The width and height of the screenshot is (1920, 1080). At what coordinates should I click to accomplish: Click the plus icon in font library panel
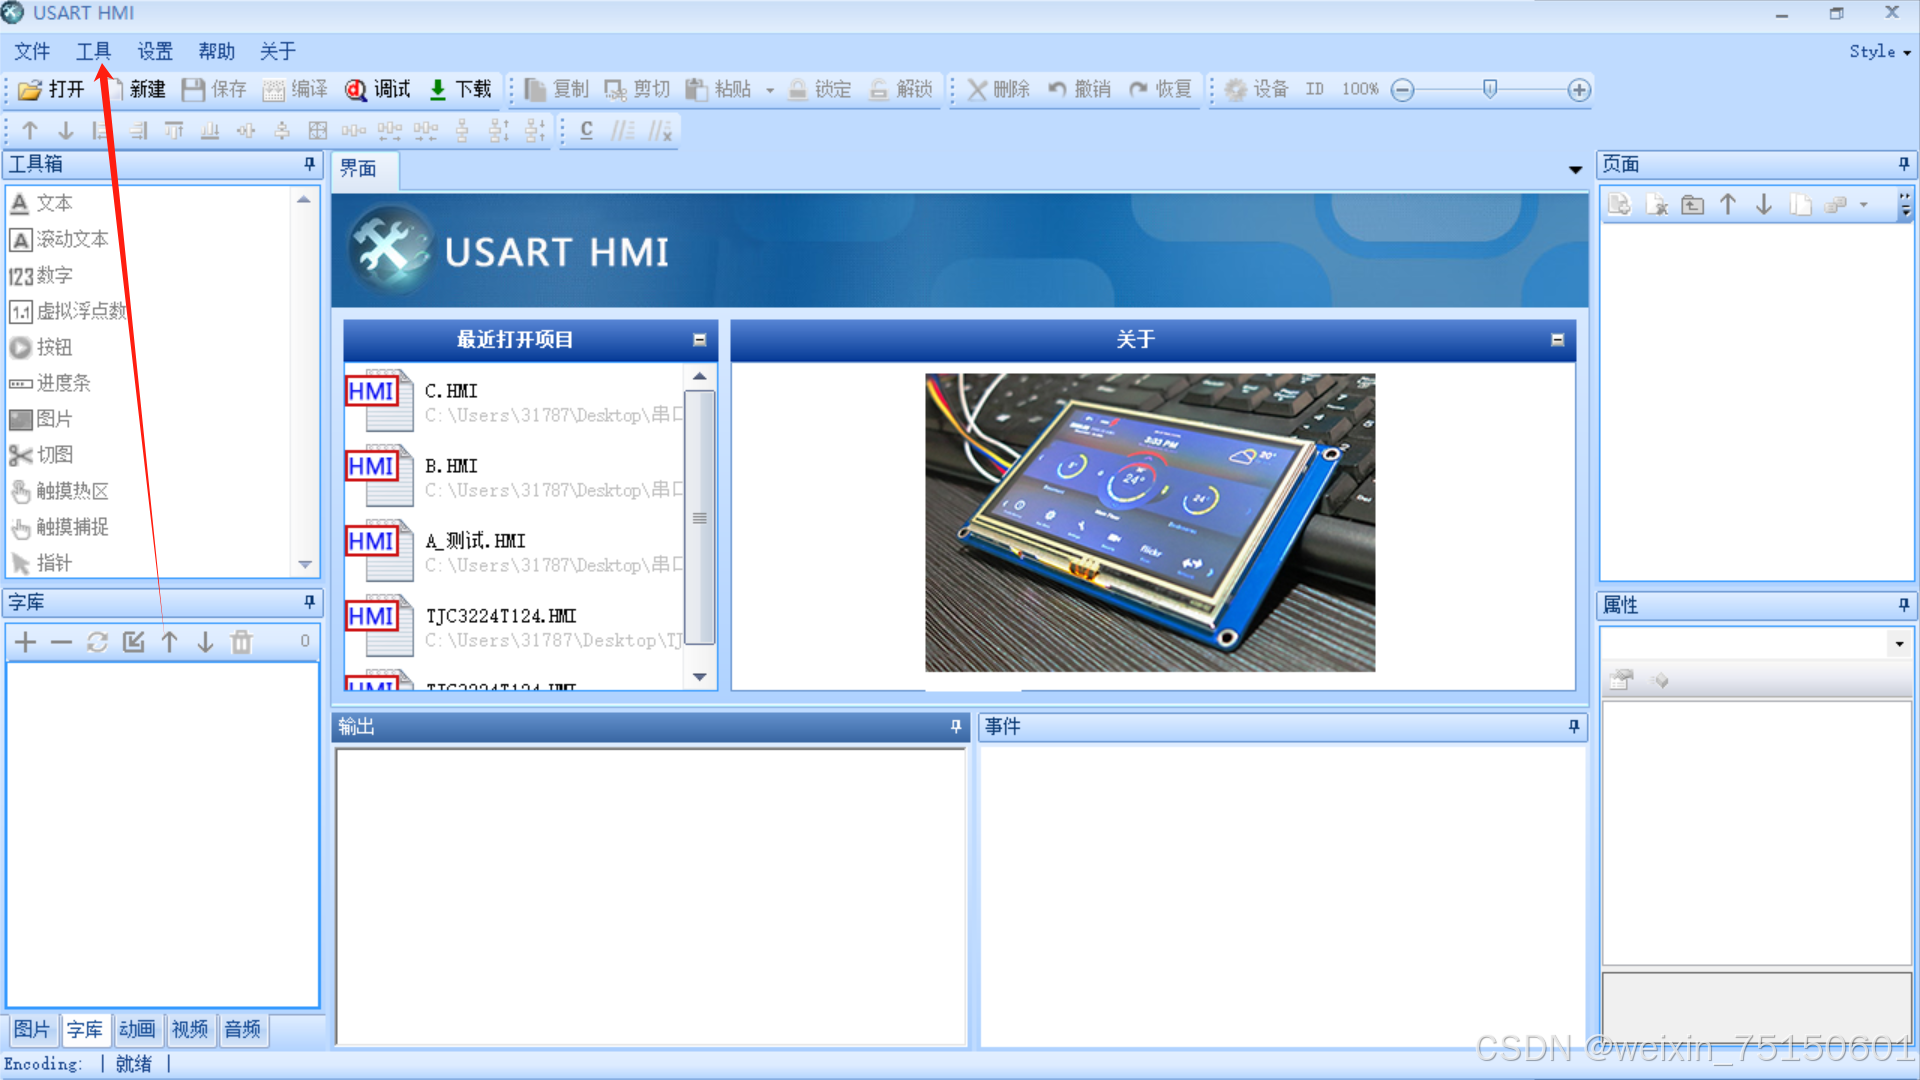(26, 642)
